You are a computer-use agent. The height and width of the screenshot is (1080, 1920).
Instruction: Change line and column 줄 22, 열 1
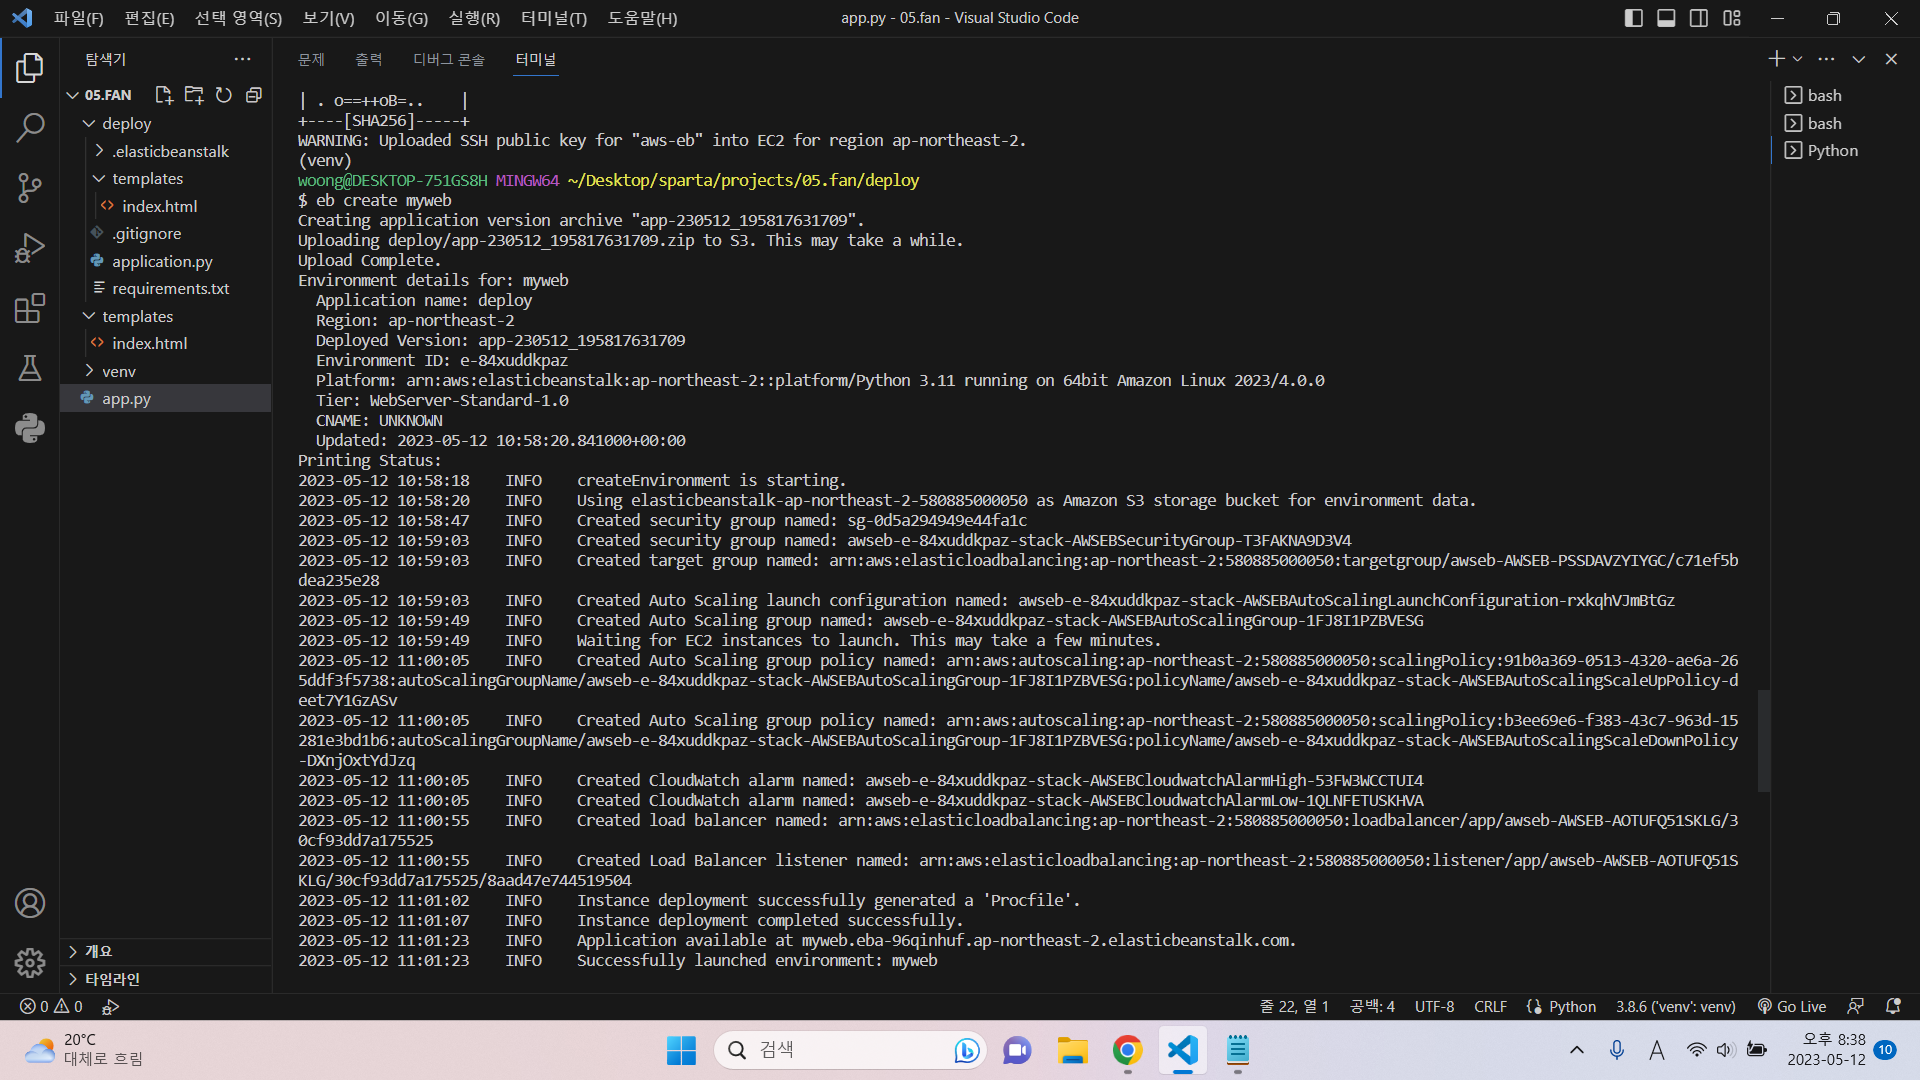click(1294, 1006)
